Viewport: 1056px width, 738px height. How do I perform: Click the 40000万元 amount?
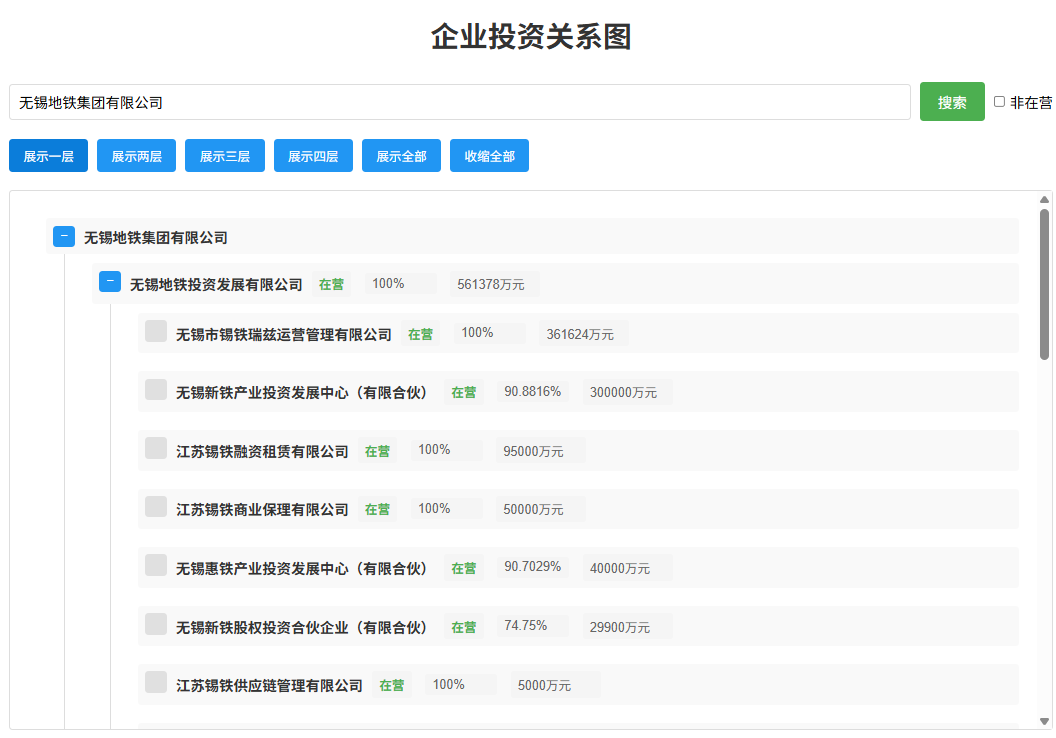coord(626,569)
